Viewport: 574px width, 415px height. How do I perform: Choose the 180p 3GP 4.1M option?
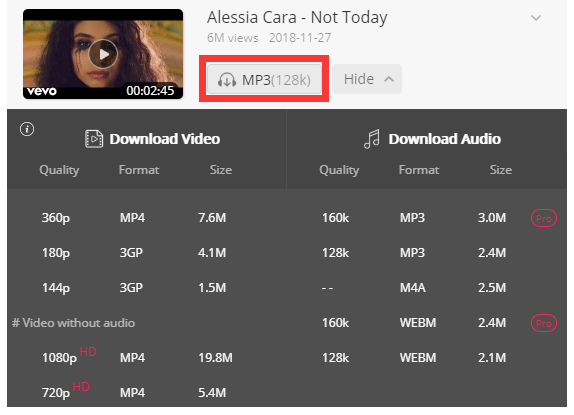pos(146,253)
